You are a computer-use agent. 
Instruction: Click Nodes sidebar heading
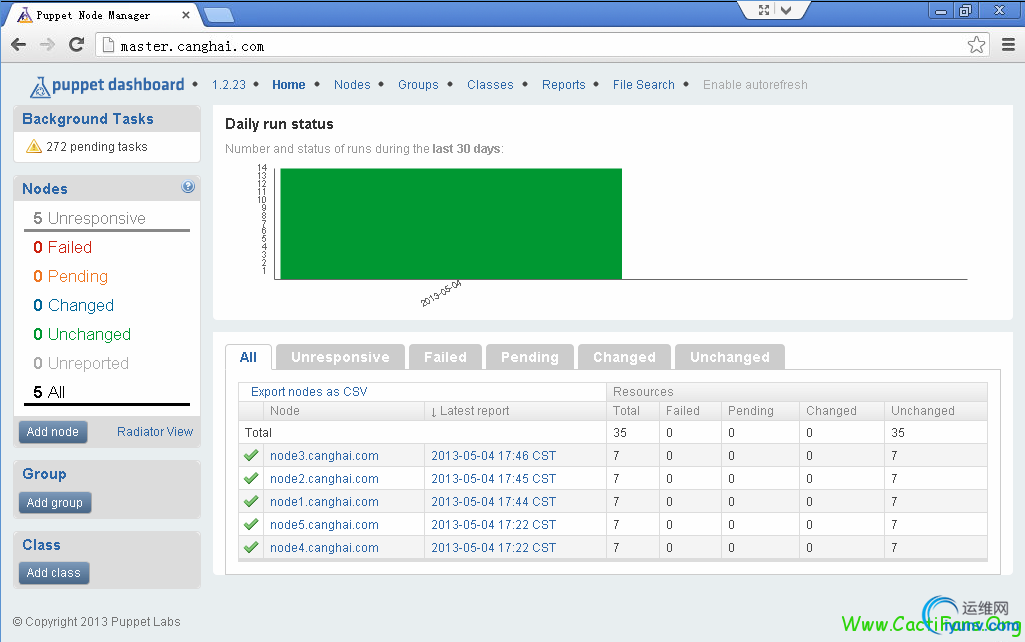pyautogui.click(x=45, y=189)
